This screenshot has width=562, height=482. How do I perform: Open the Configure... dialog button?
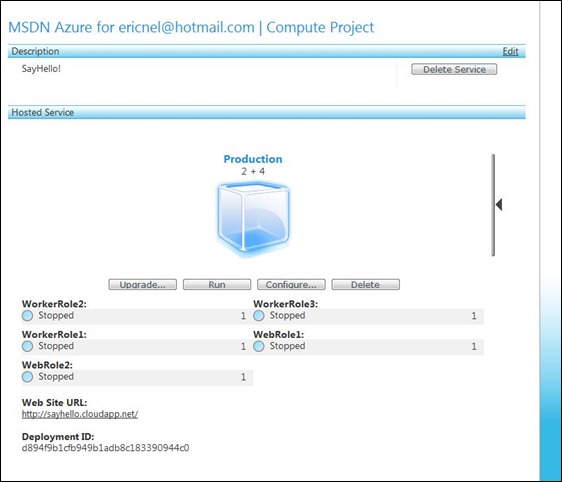[291, 285]
